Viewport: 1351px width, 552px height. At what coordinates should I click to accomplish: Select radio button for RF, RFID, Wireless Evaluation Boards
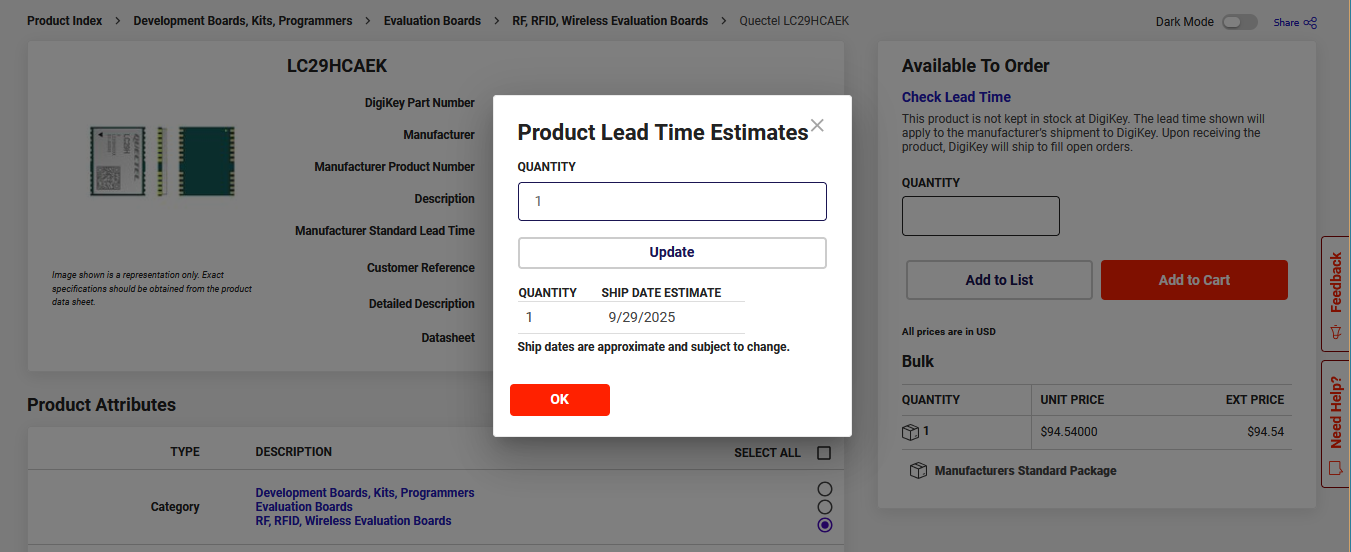tap(824, 525)
